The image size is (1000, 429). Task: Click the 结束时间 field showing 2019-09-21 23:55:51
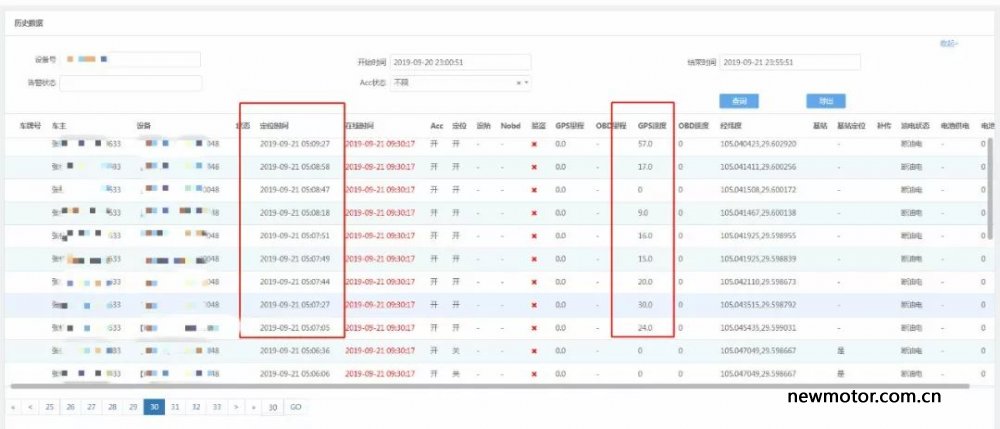(790, 62)
